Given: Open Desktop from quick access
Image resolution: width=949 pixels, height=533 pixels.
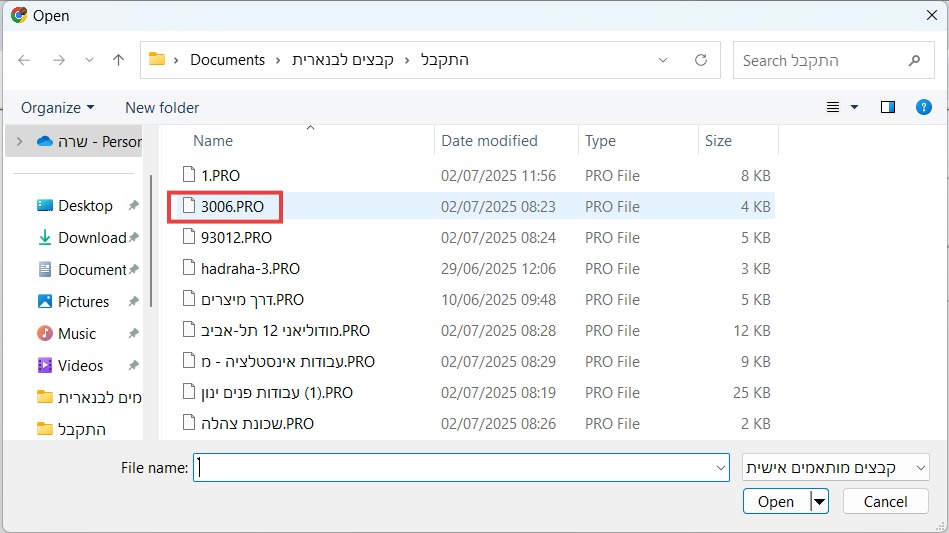Looking at the screenshot, I should pos(85,205).
